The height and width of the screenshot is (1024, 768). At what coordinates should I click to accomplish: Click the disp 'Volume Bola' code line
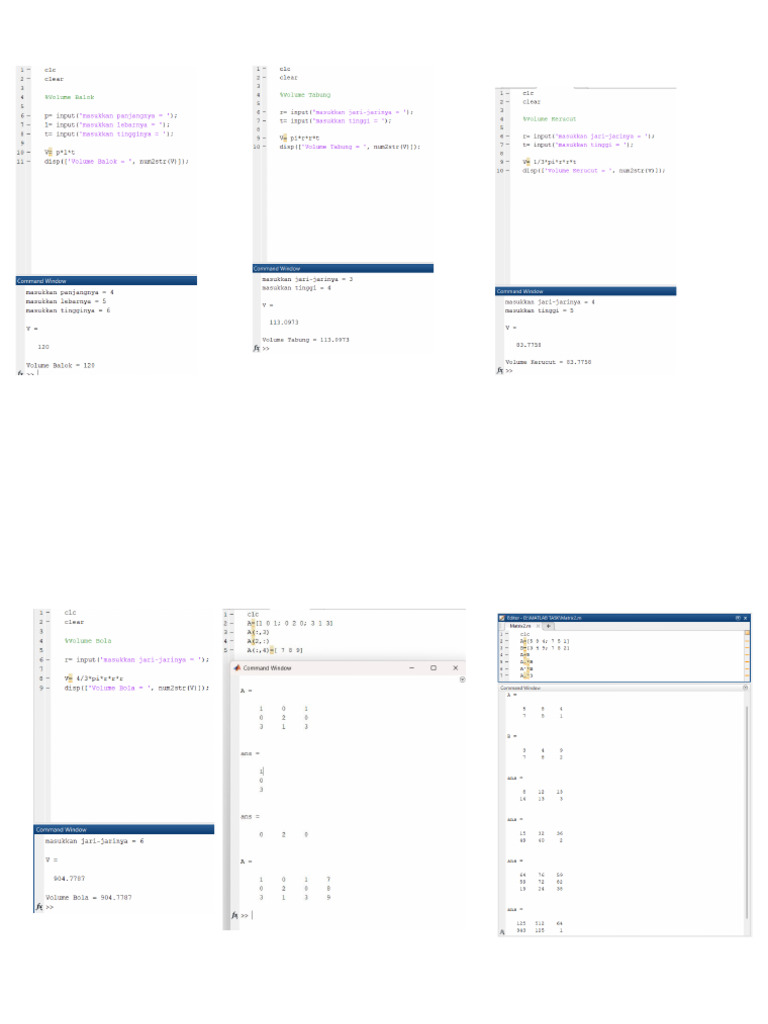pyautogui.click(x=136, y=688)
